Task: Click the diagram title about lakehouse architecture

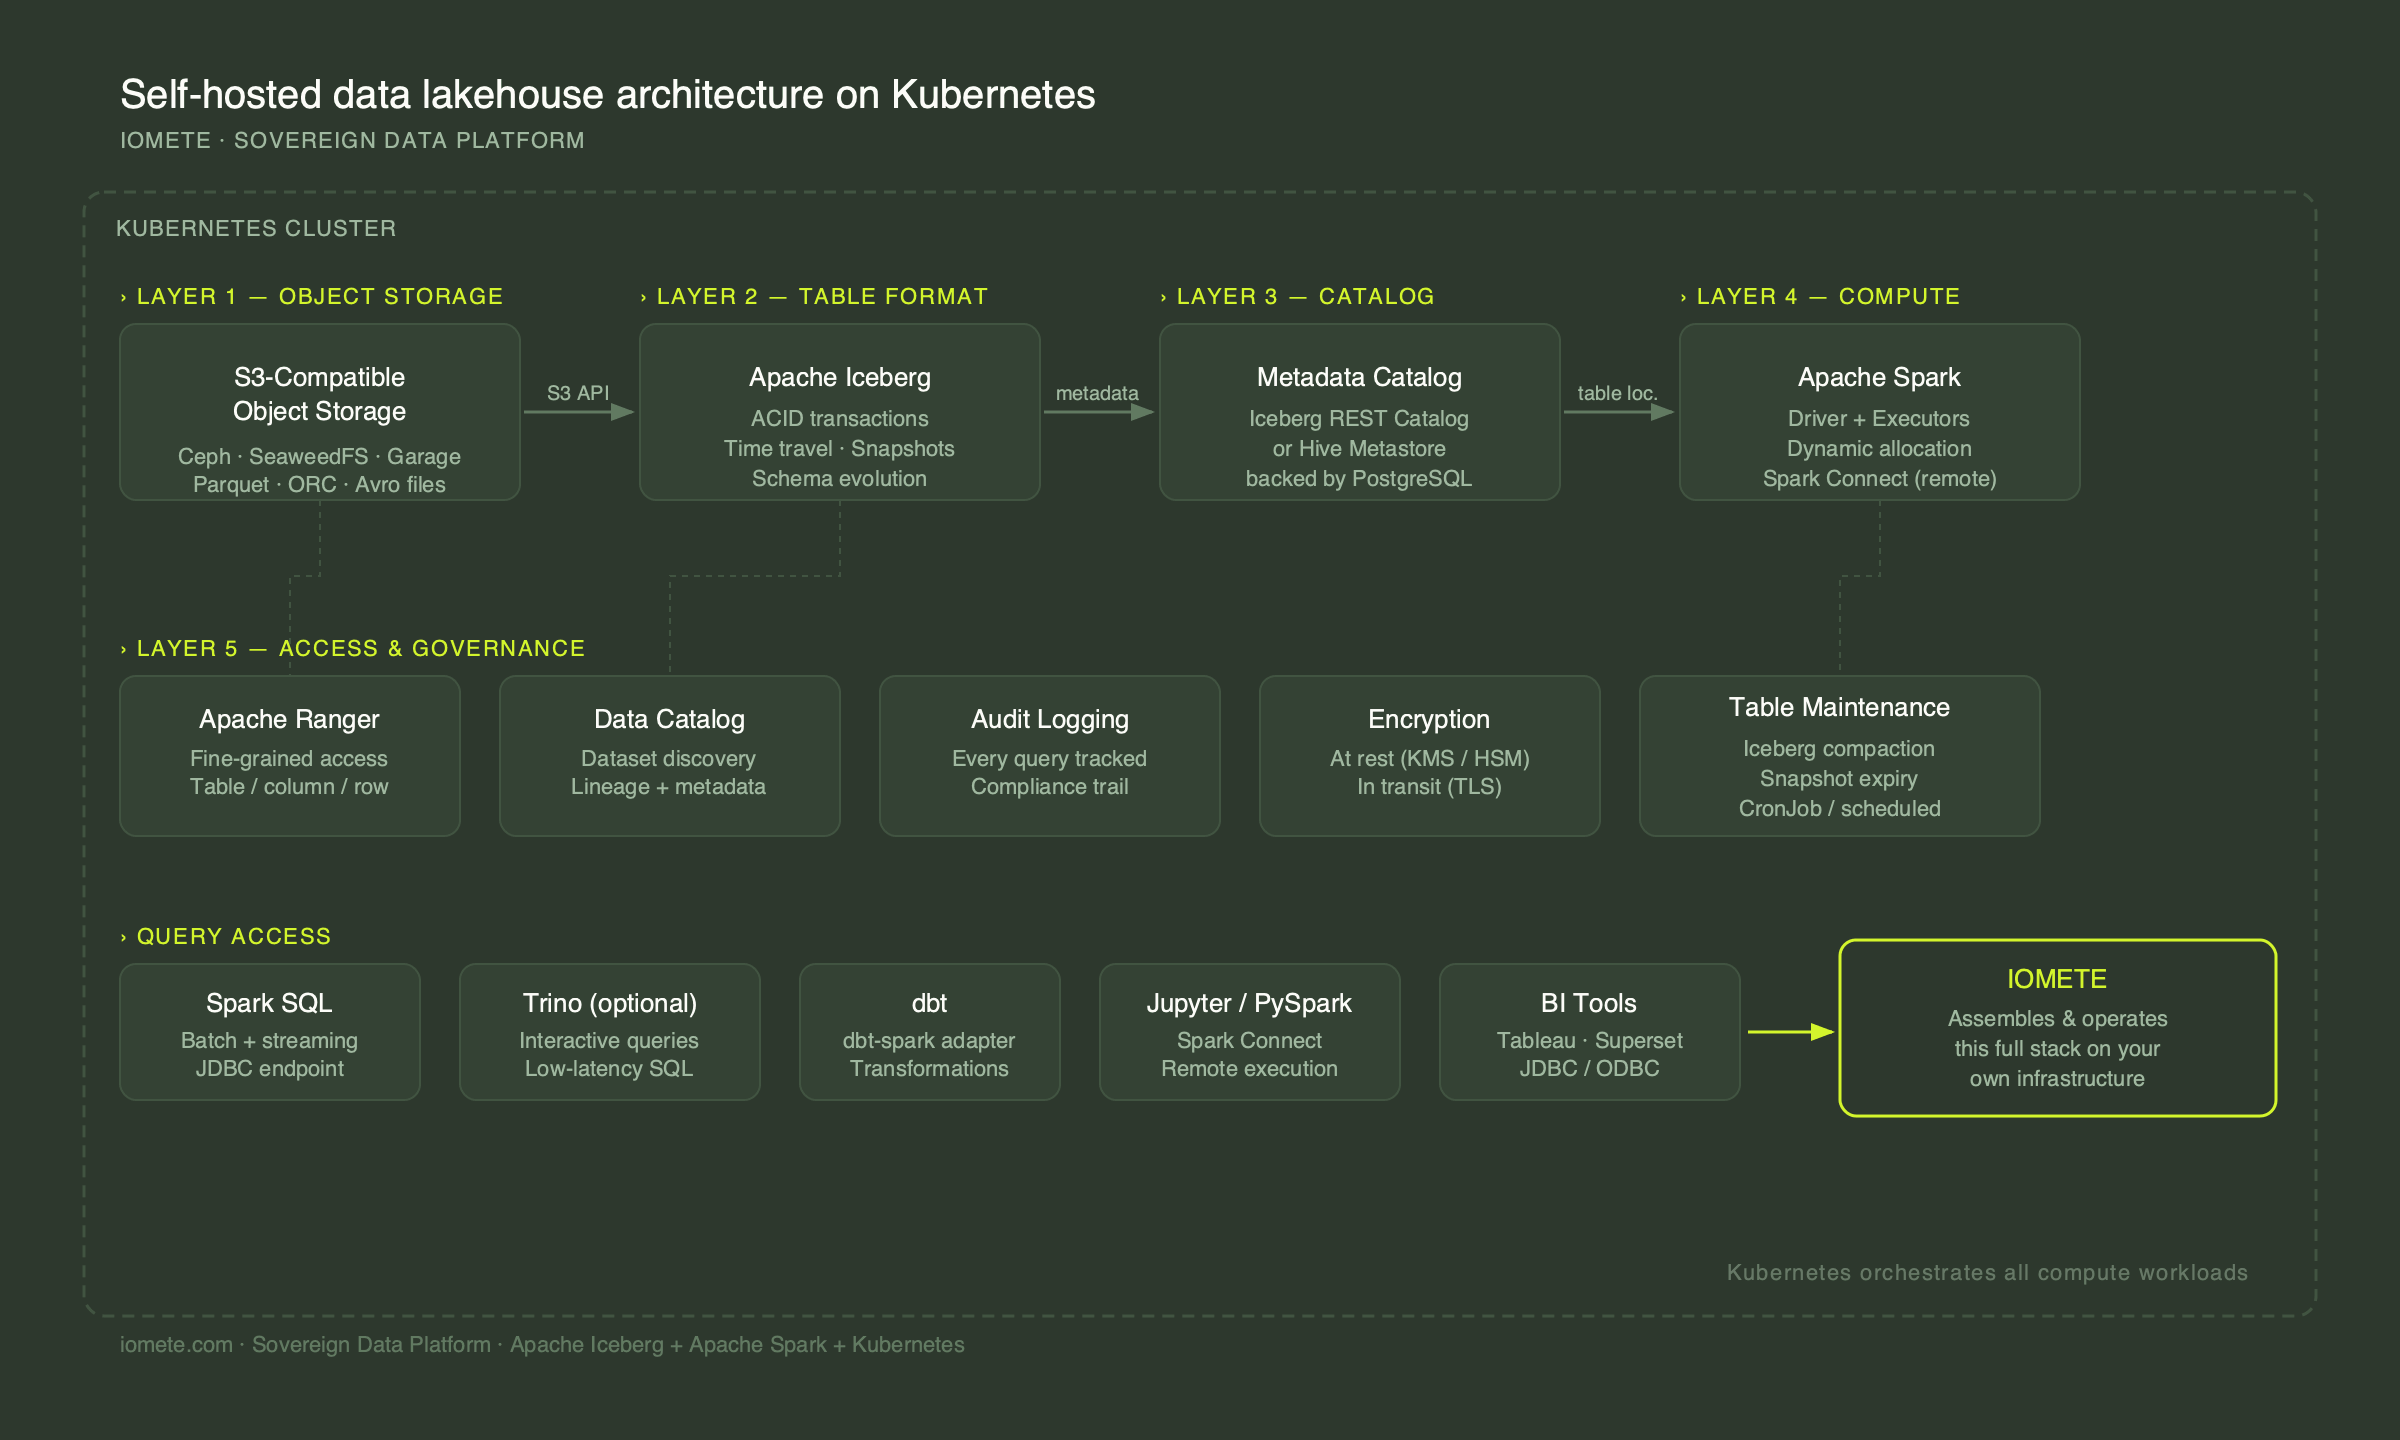Action: 608,95
